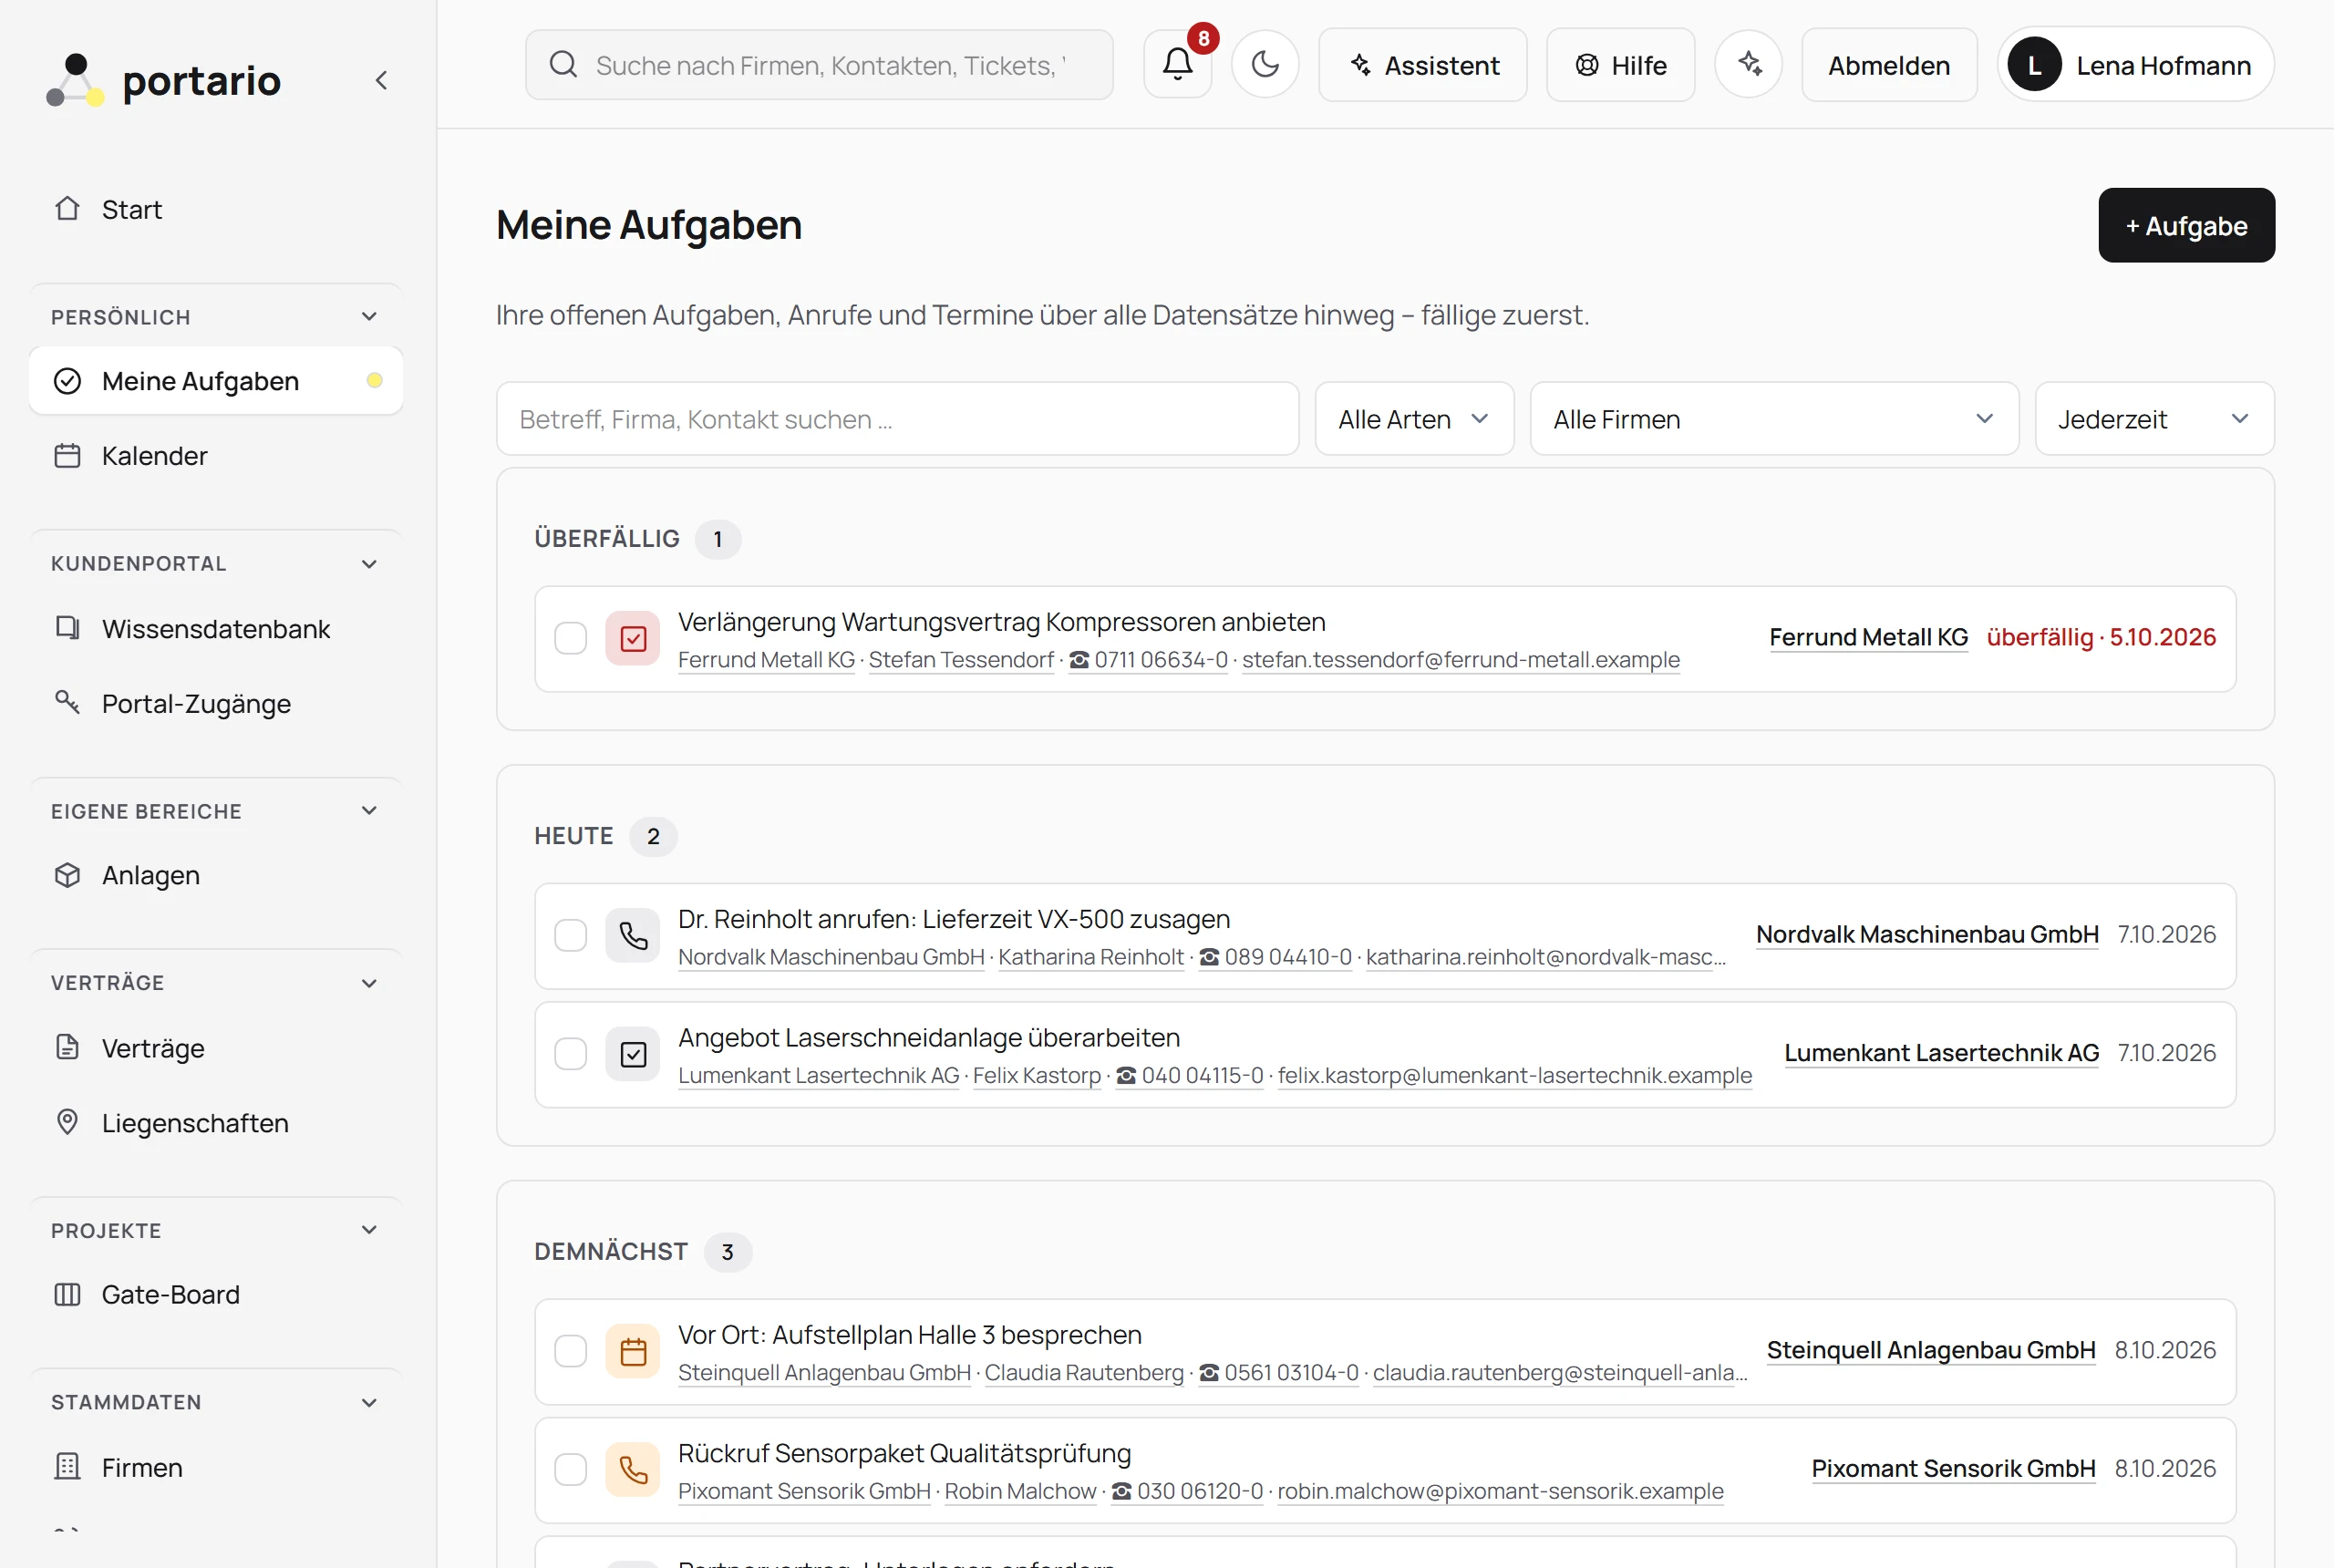Collapse the KUNDENPORTAL section
The width and height of the screenshot is (2334, 1568).
pyautogui.click(x=369, y=564)
